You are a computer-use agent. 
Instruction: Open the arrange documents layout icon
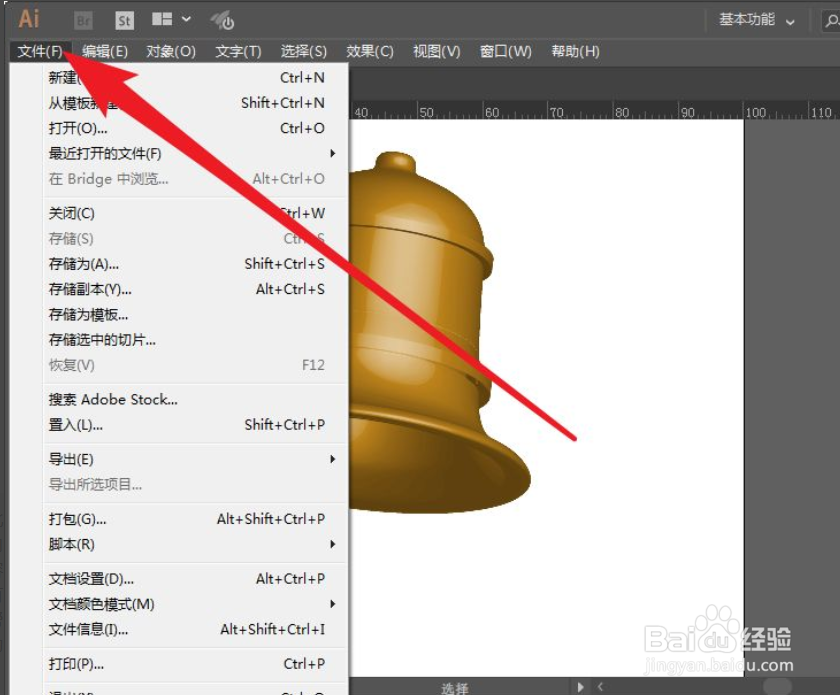[162, 20]
